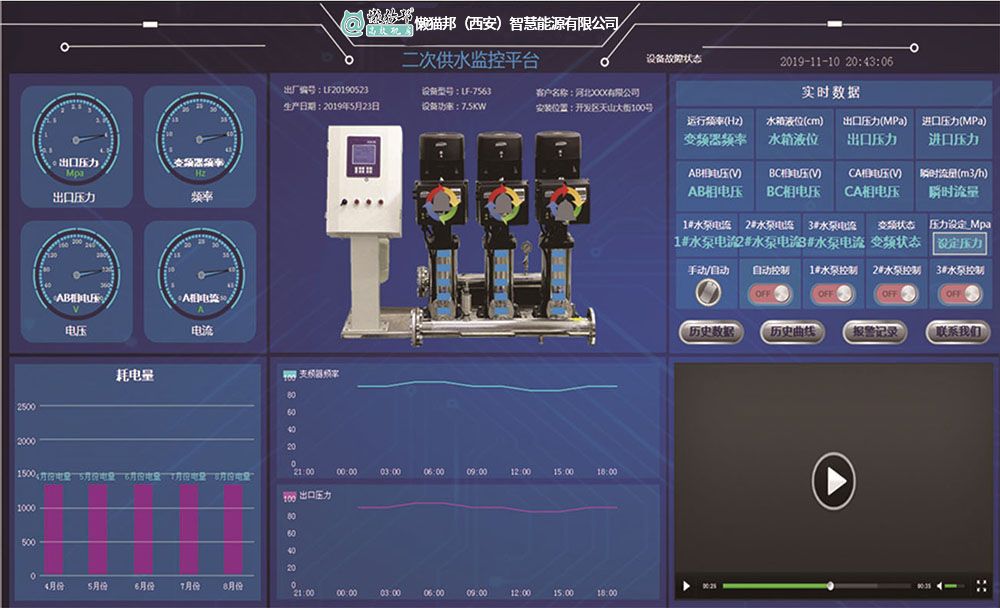This screenshot has width=1000, height=608.
Task: Switch on 1#水泵控制 toggle
Action: pyautogui.click(x=834, y=294)
